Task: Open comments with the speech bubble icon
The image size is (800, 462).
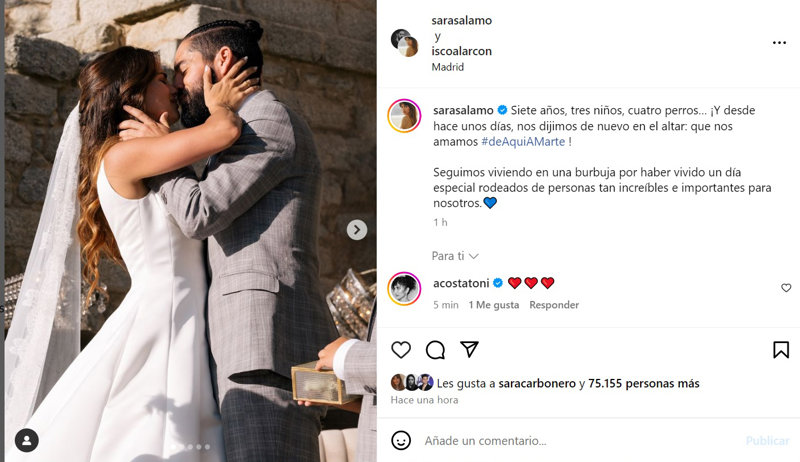Action: (x=435, y=350)
